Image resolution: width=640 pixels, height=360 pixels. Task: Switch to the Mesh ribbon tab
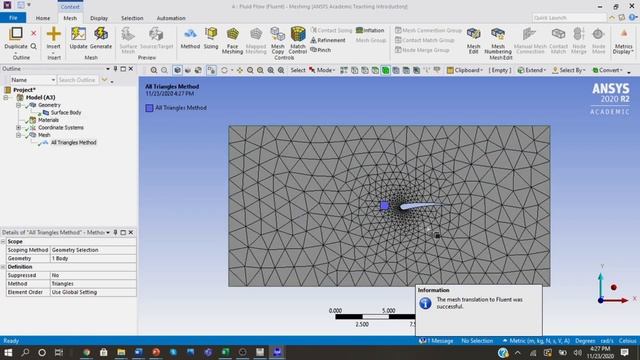click(70, 18)
